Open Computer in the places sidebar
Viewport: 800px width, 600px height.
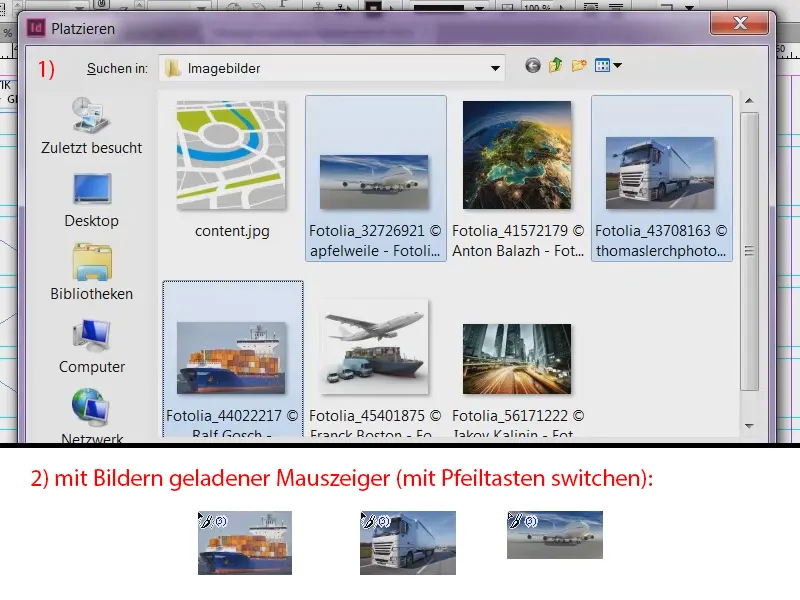click(x=91, y=346)
